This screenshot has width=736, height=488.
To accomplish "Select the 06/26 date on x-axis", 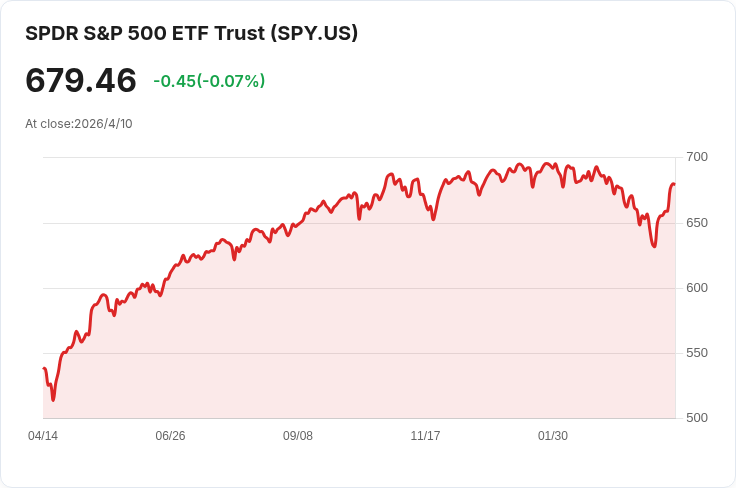I will point(170,436).
